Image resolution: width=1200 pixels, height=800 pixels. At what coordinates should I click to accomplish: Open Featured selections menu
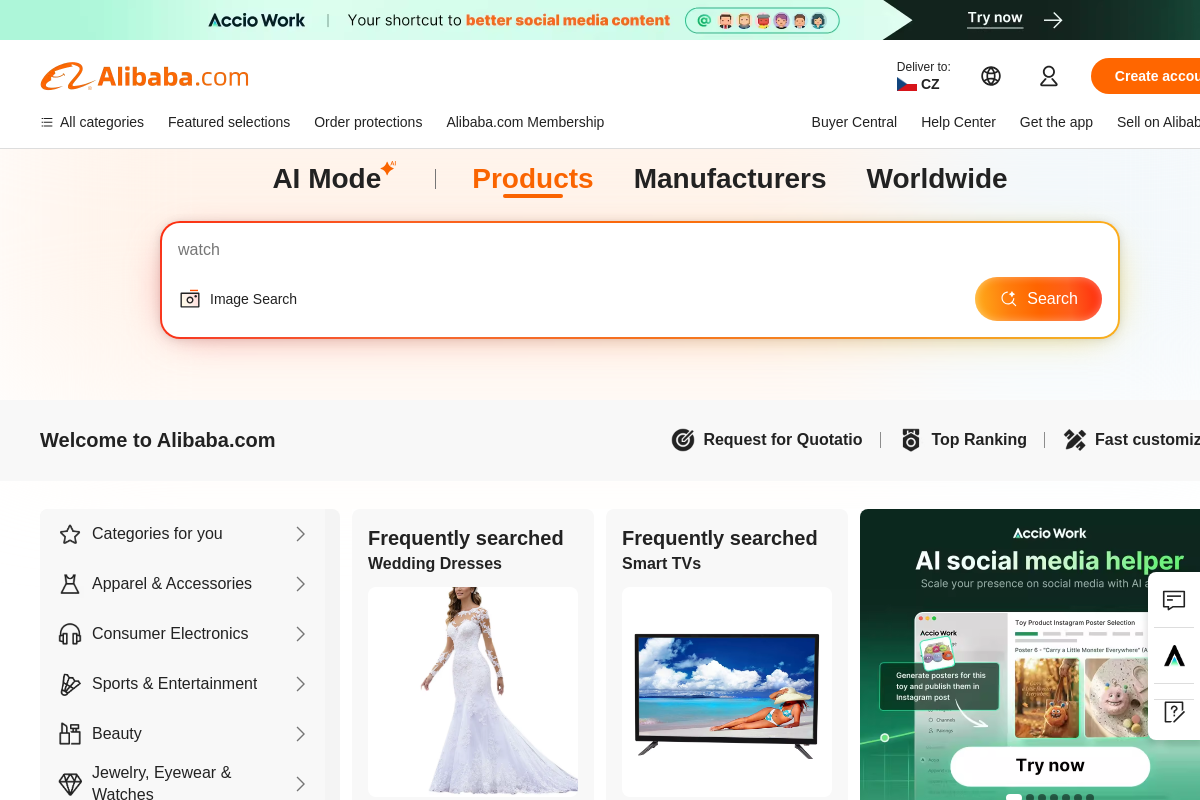point(229,122)
